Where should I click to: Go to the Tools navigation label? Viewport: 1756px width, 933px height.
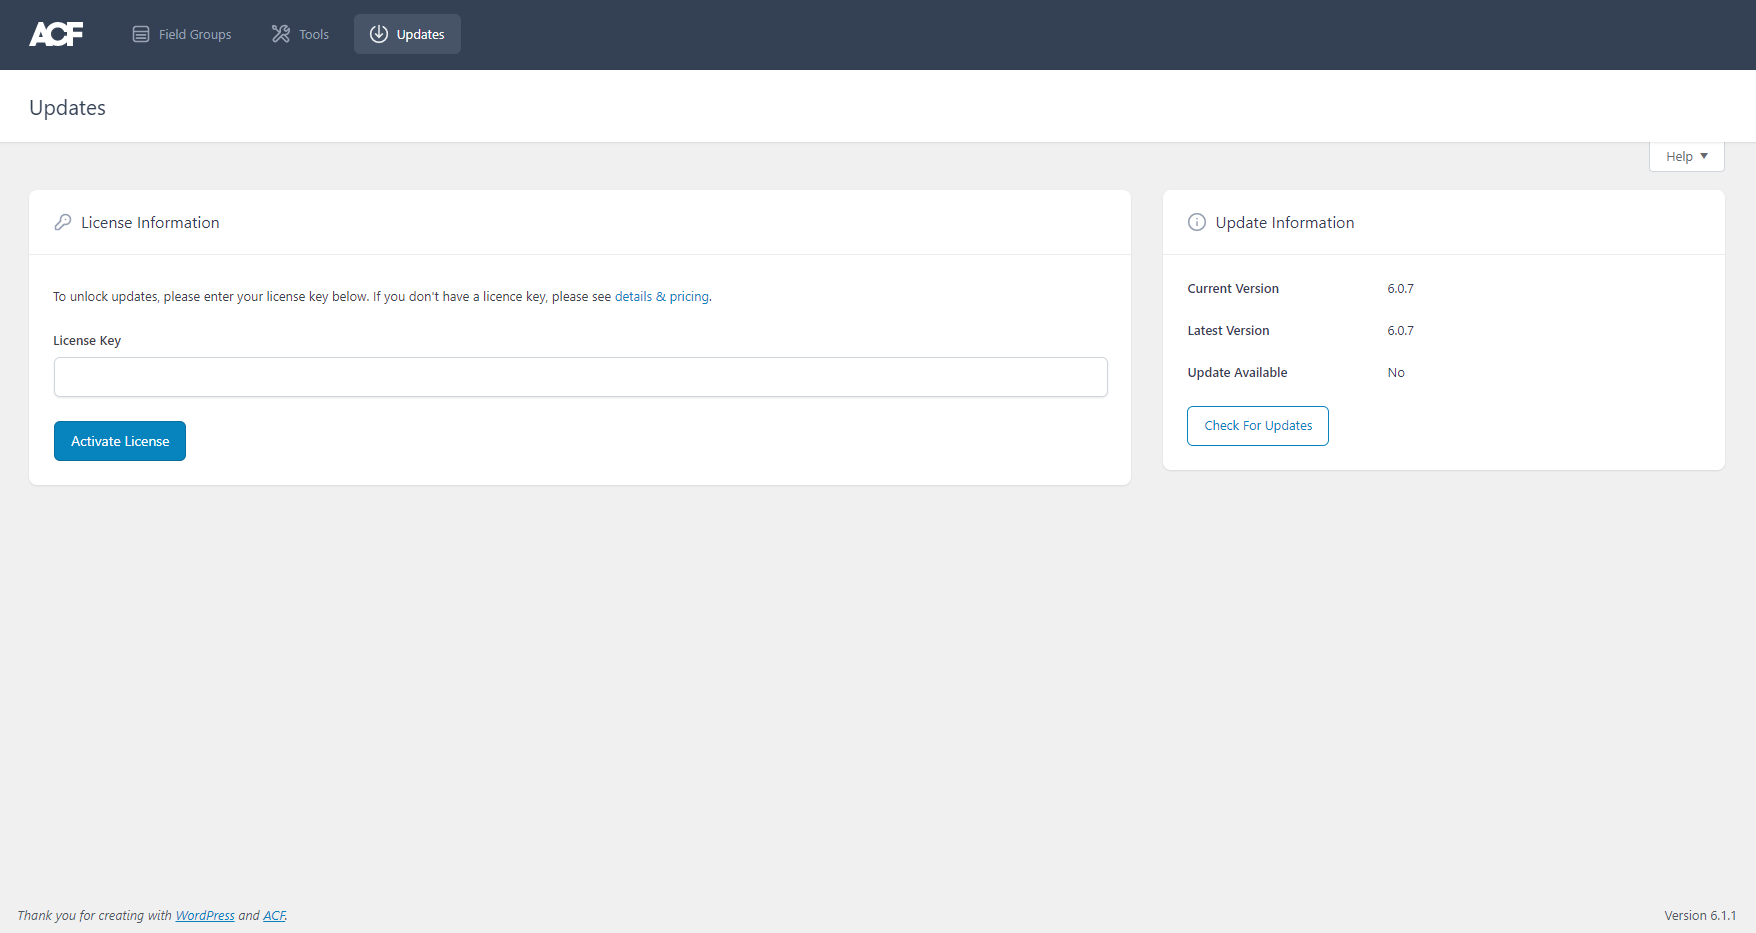pos(314,34)
